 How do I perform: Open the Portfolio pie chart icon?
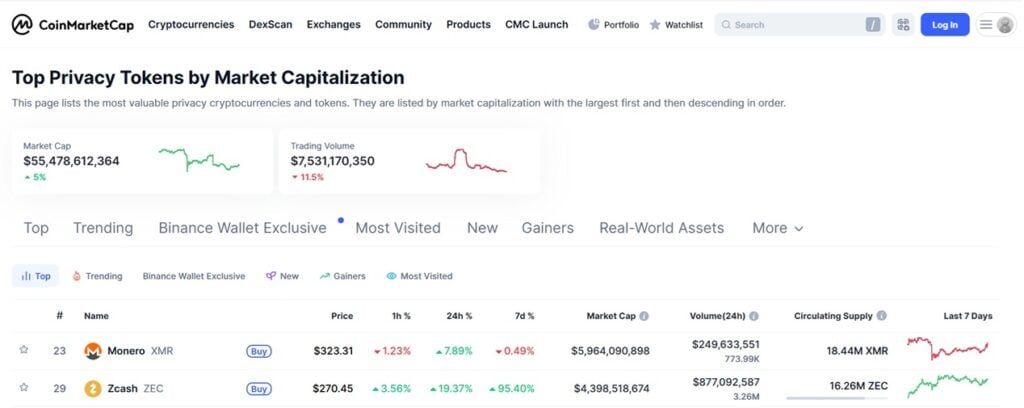pyautogui.click(x=594, y=25)
